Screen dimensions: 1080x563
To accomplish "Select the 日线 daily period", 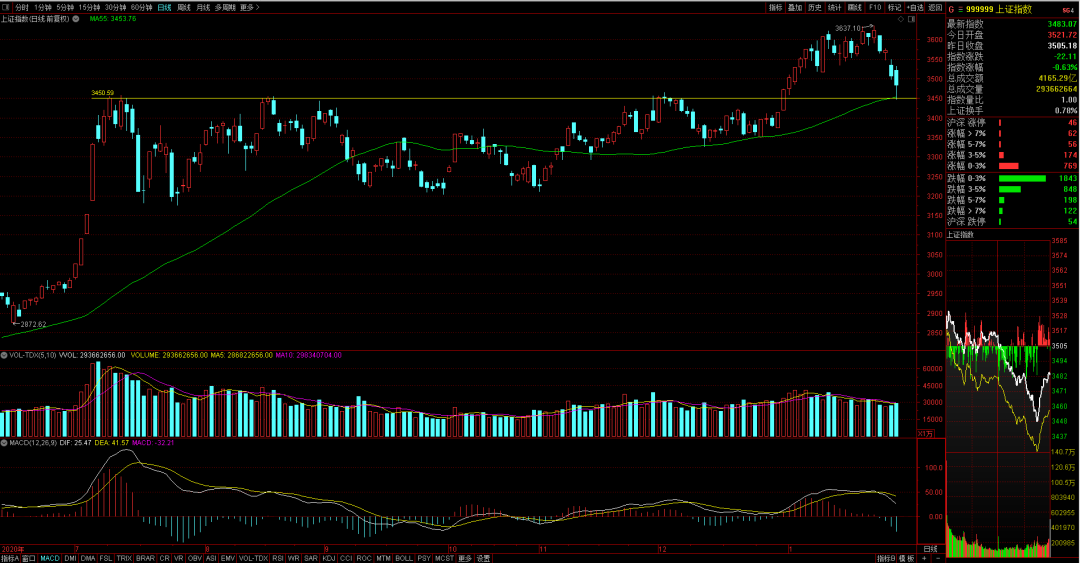I will [x=164, y=8].
